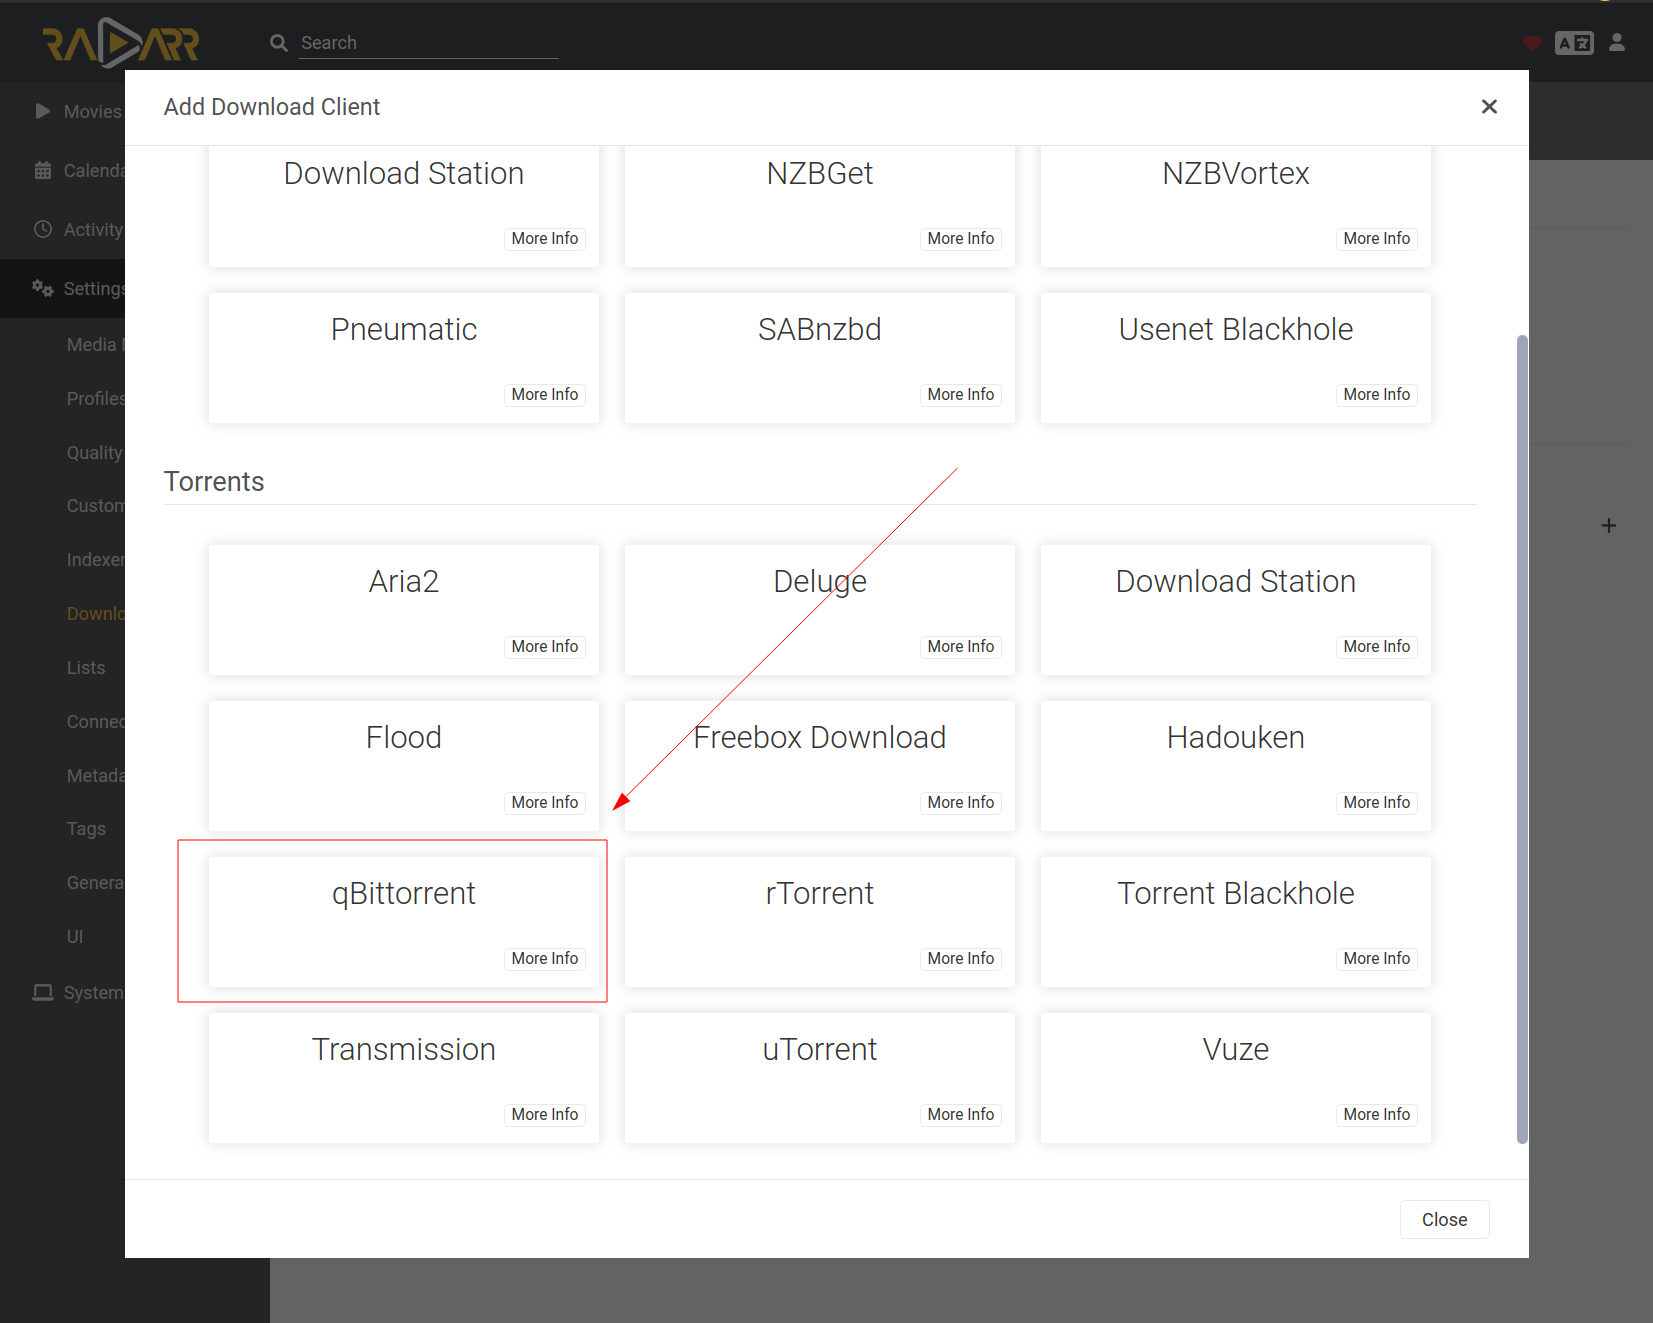This screenshot has height=1323, width=1653.
Task: Open Quality settings in the sidebar
Action: click(95, 452)
